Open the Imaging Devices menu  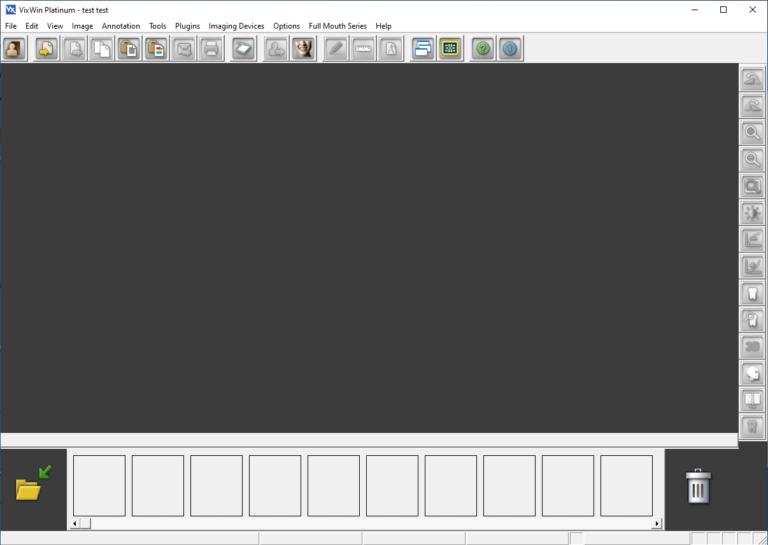click(x=236, y=26)
